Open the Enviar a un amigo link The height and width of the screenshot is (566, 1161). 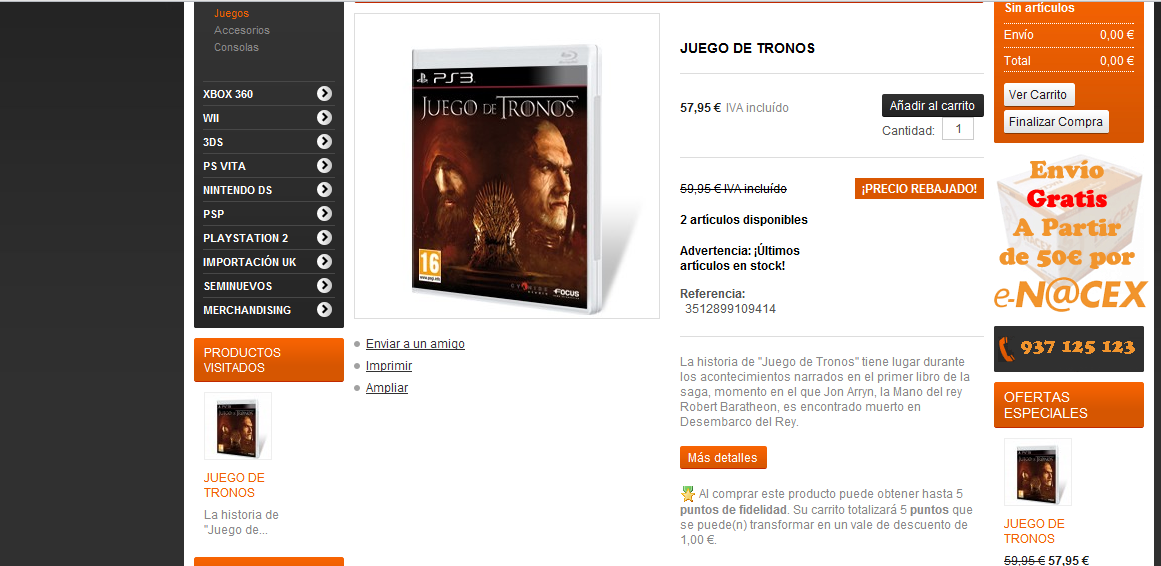(x=415, y=344)
